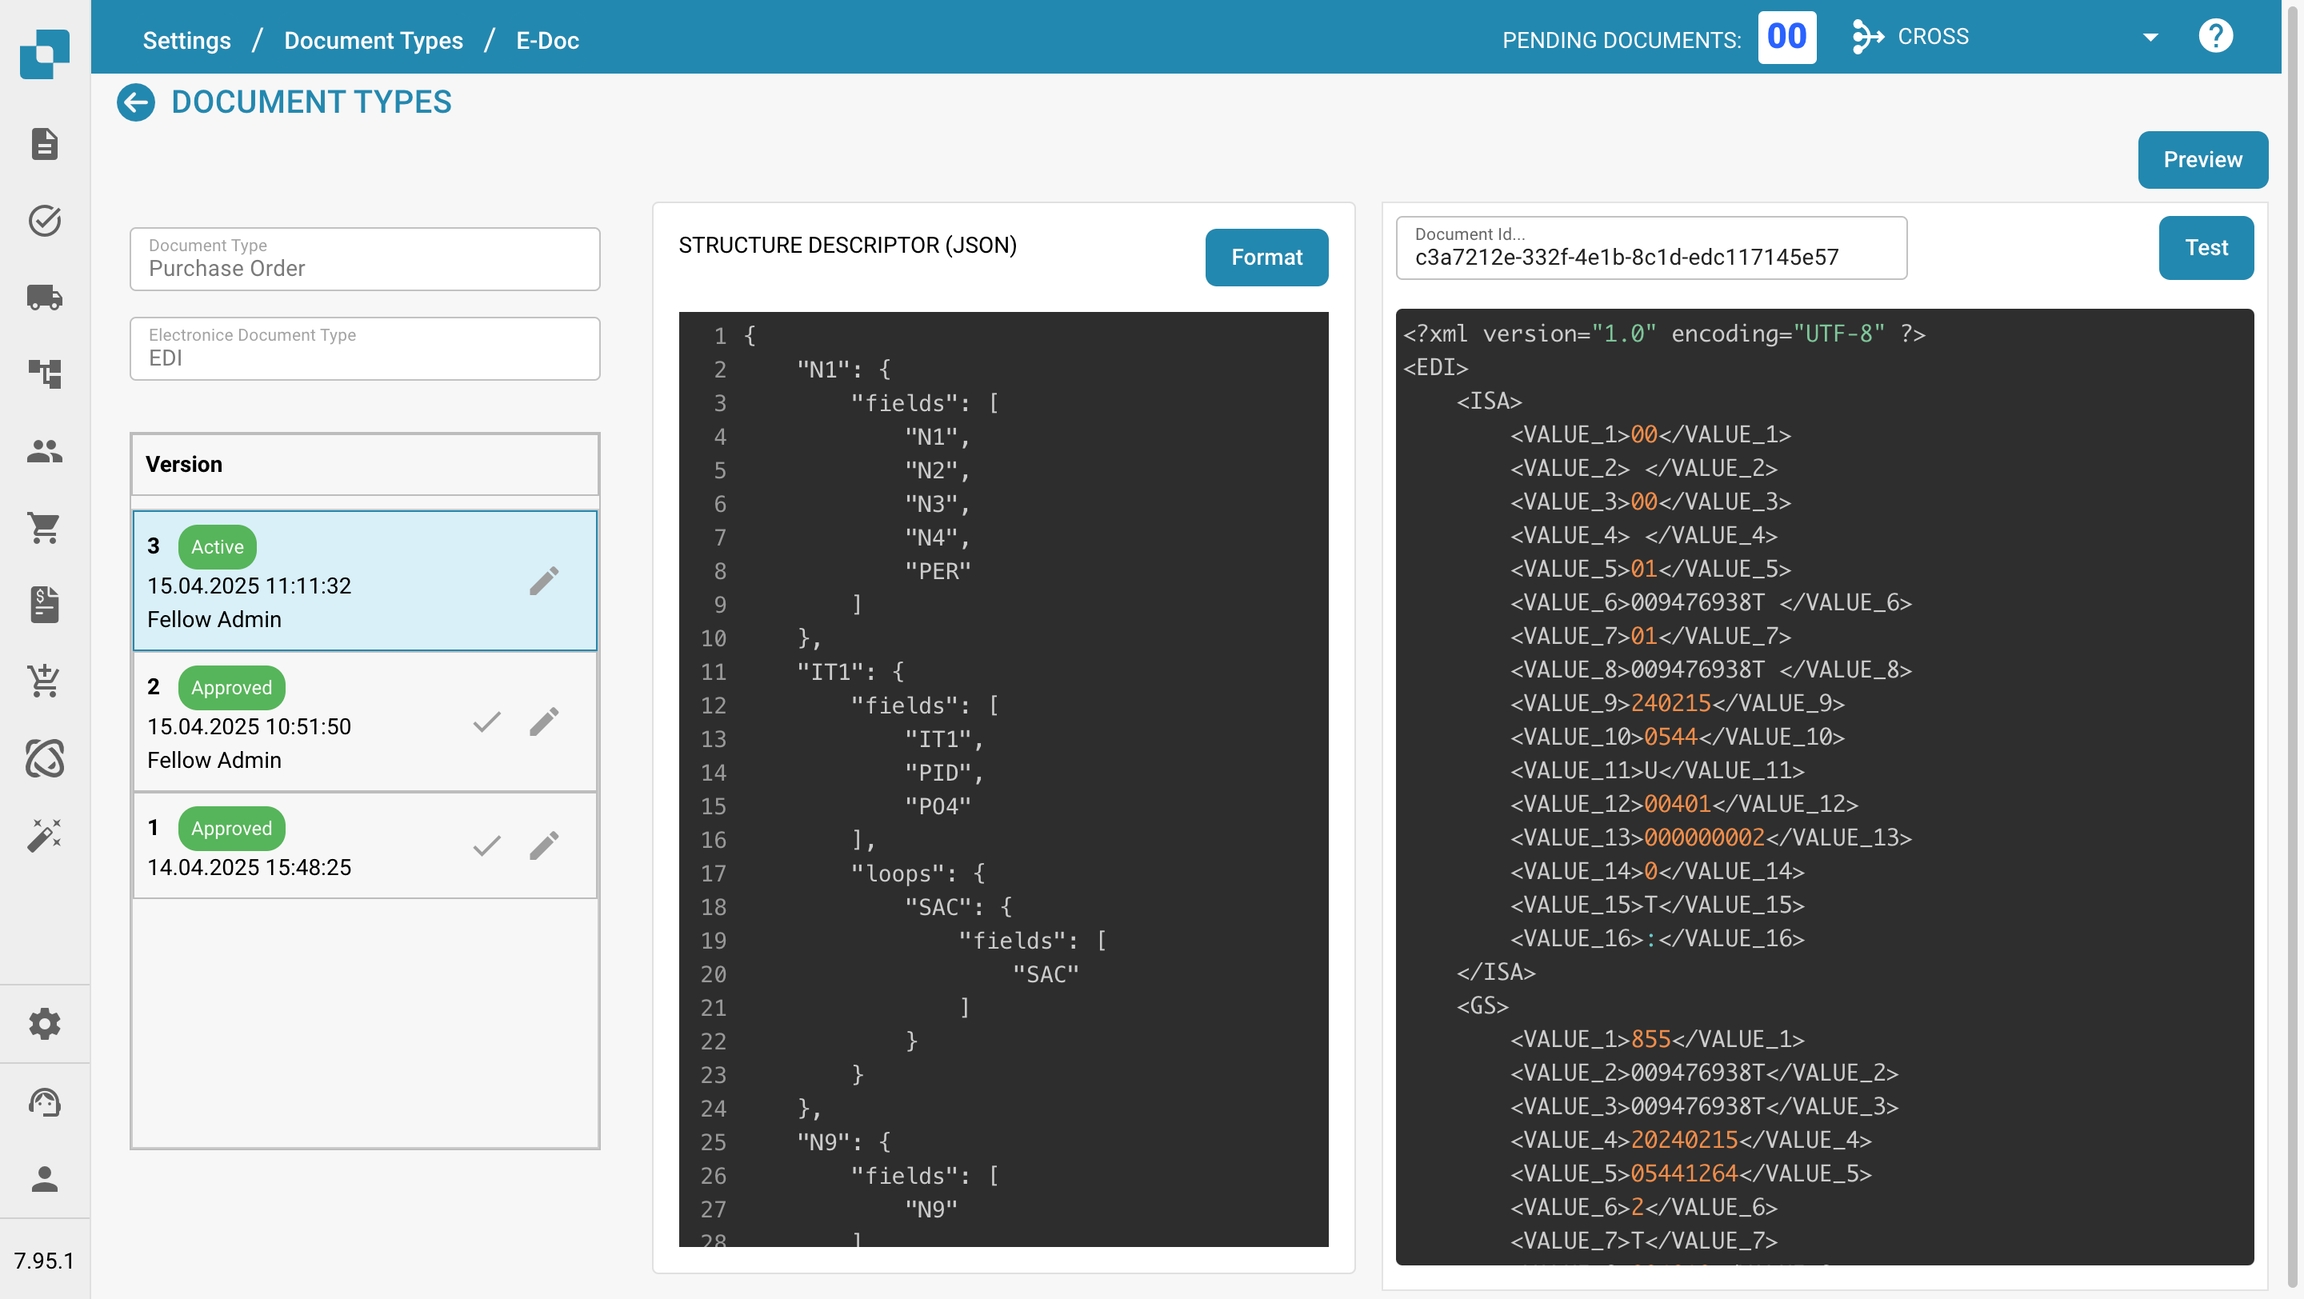Activate version 2 with checkmark icon
Viewport: 2304px width, 1299px height.
(487, 722)
